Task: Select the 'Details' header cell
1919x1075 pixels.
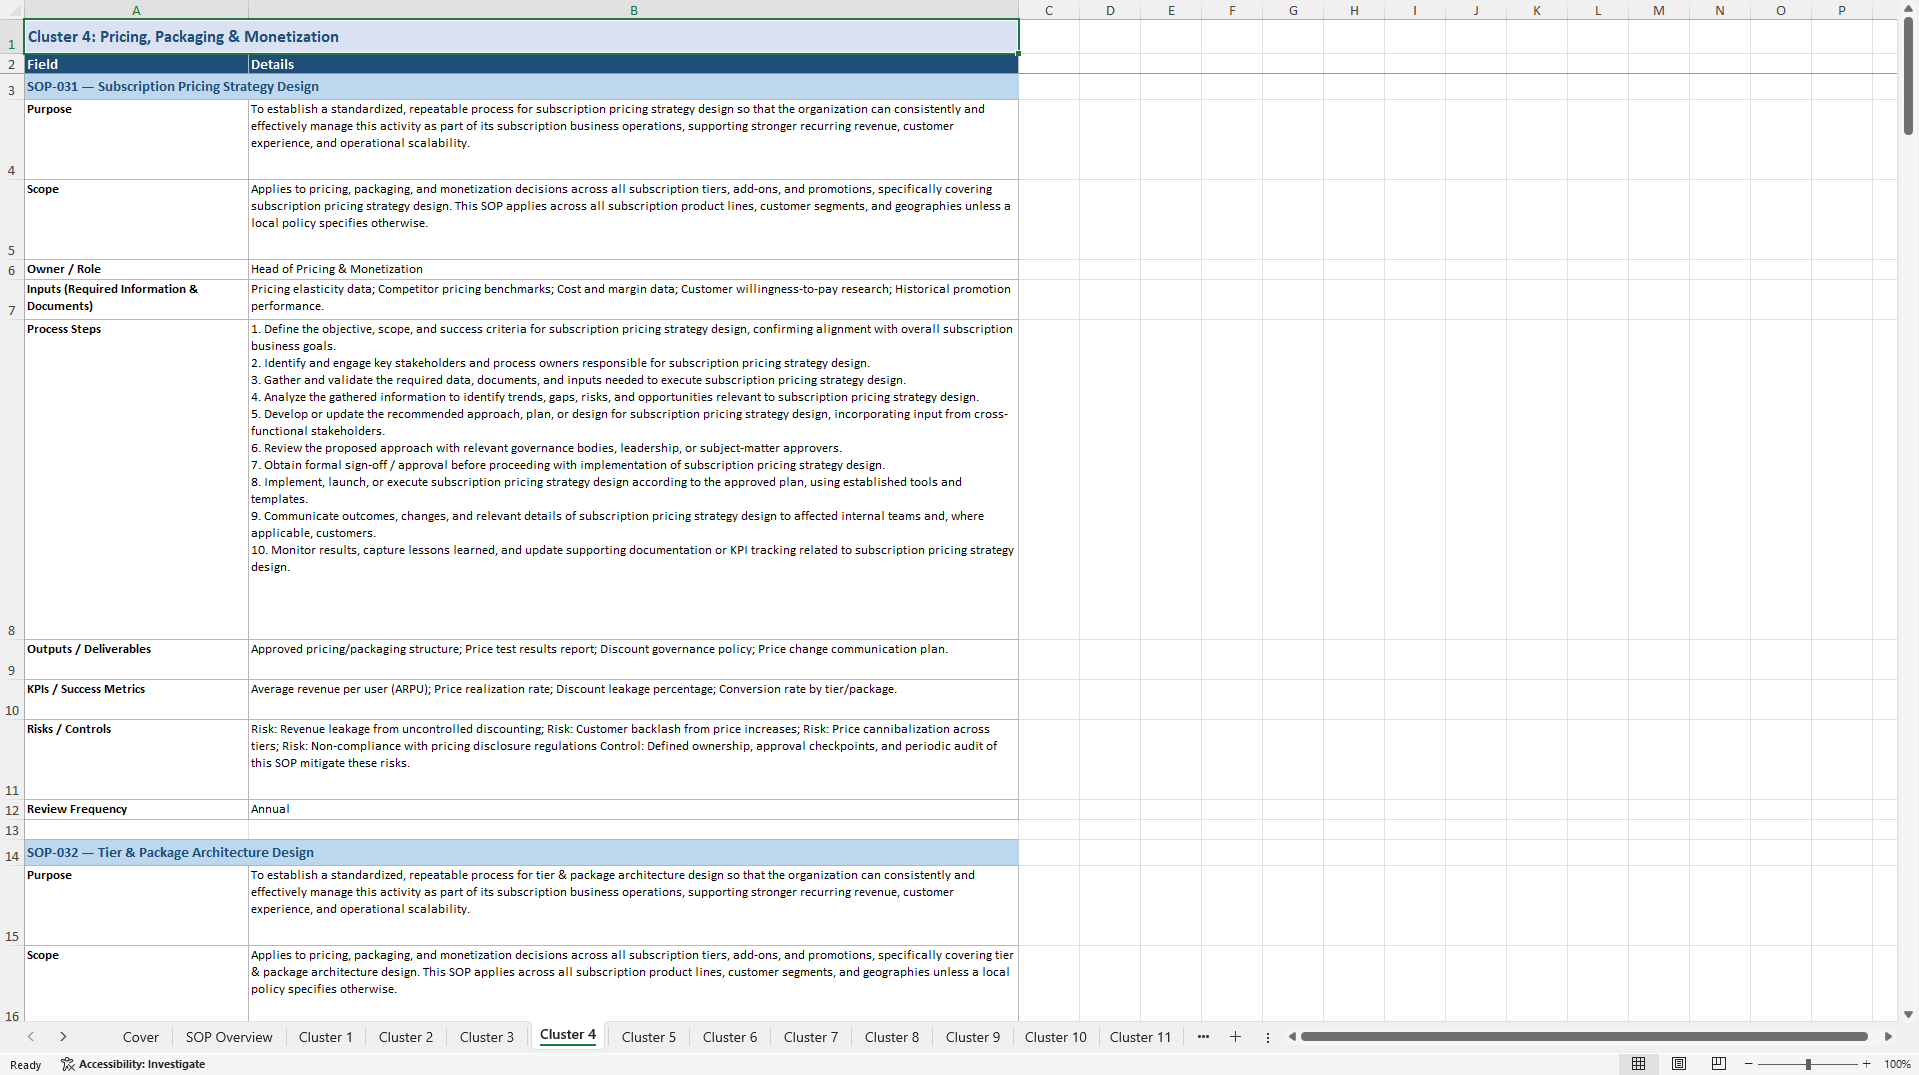Action: (x=633, y=64)
